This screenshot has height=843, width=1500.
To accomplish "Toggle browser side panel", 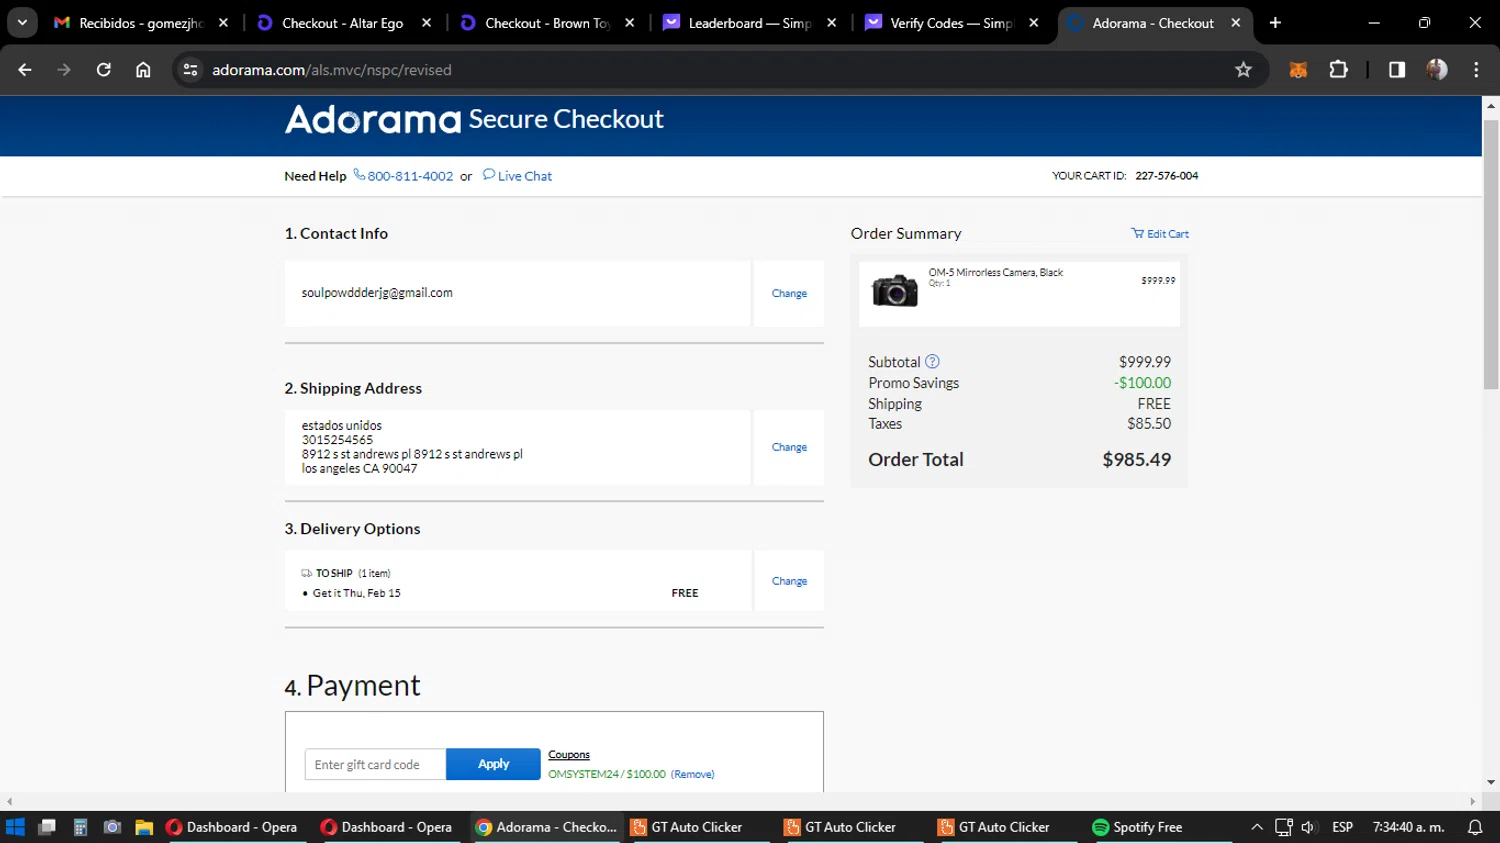I will point(1397,69).
